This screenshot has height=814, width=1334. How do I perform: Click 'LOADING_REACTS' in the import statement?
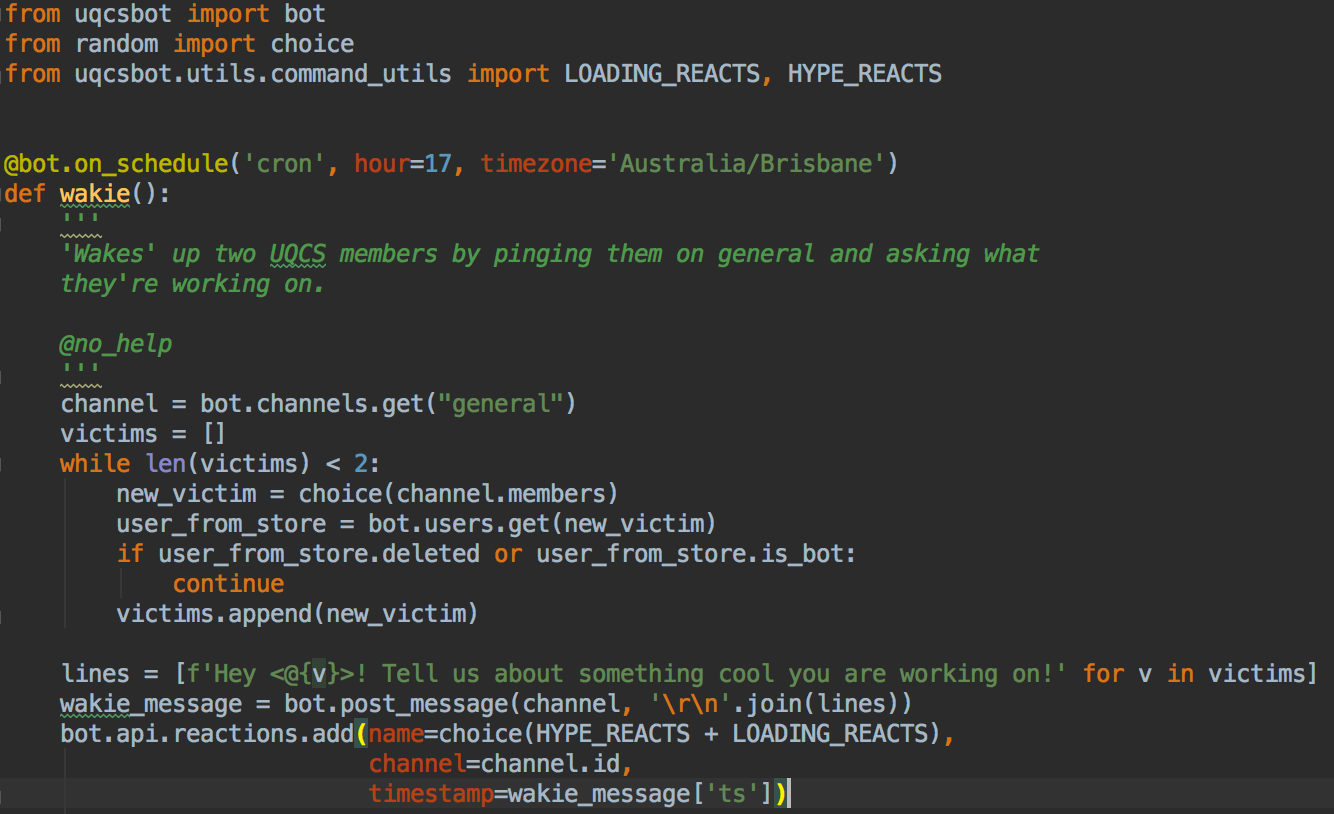pyautogui.click(x=662, y=74)
